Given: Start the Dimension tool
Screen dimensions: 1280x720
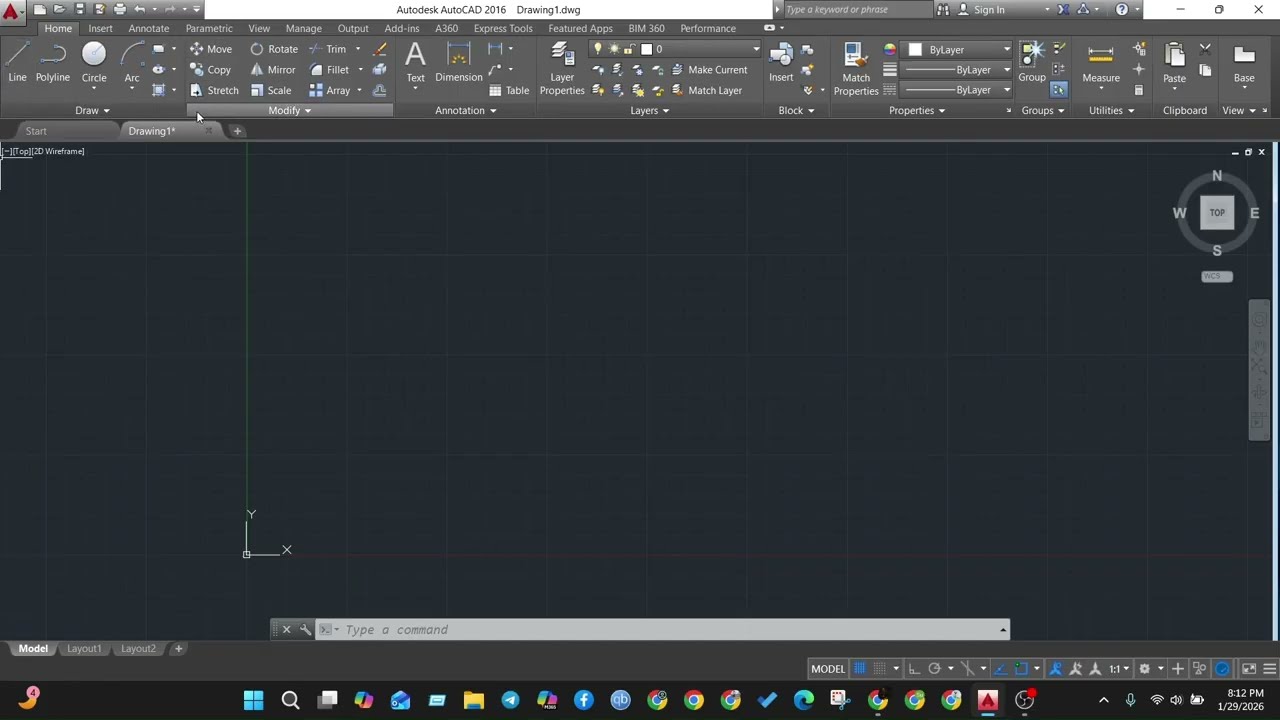Looking at the screenshot, I should click(459, 62).
